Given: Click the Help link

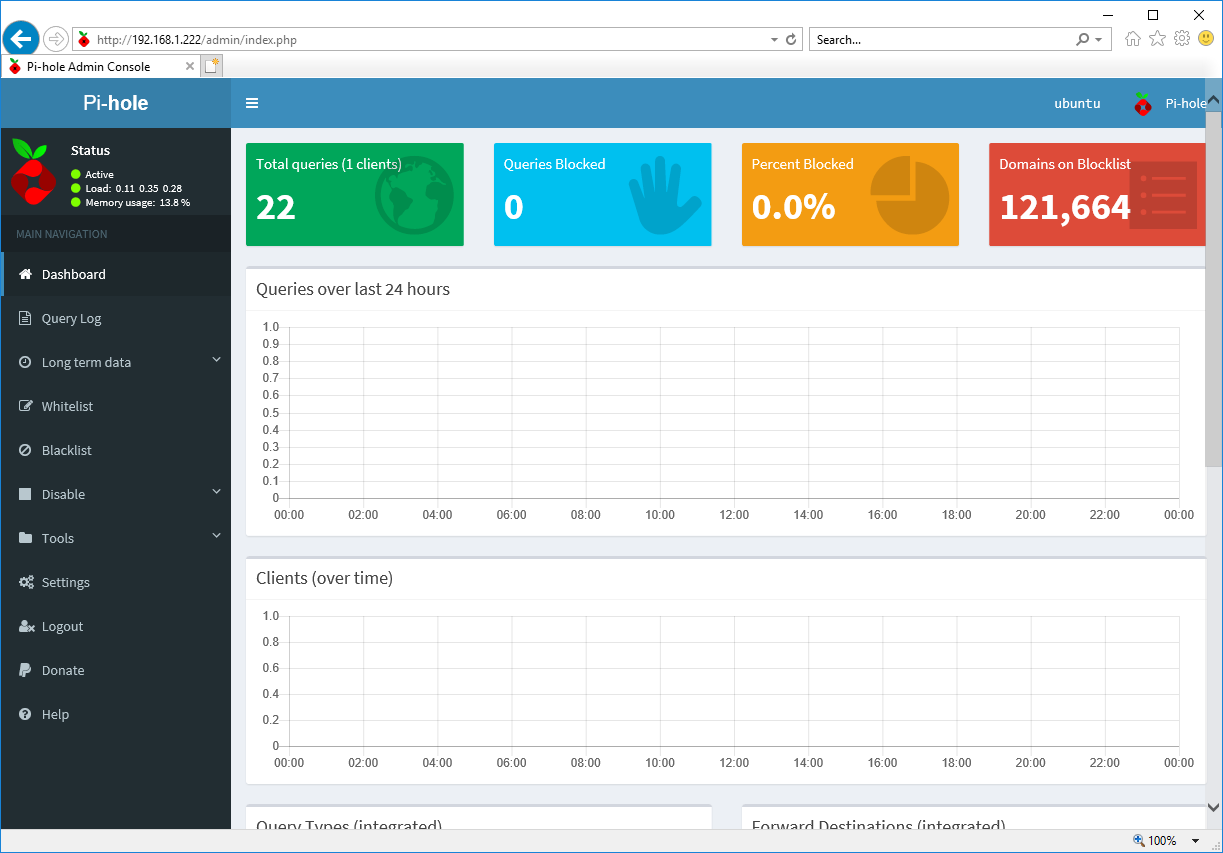Looking at the screenshot, I should coord(55,714).
